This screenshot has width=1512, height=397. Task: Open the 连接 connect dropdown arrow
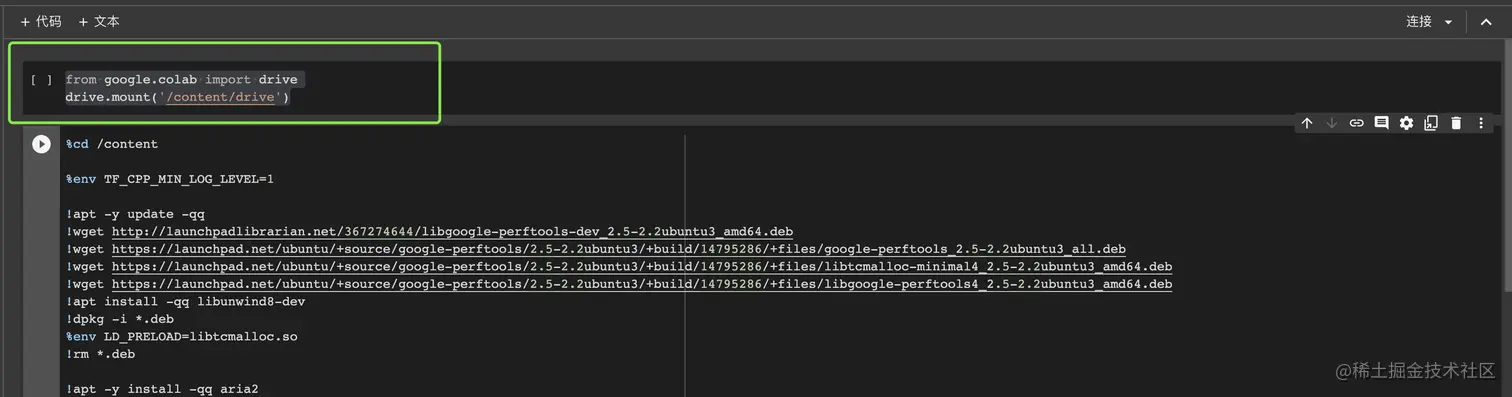point(1448,22)
